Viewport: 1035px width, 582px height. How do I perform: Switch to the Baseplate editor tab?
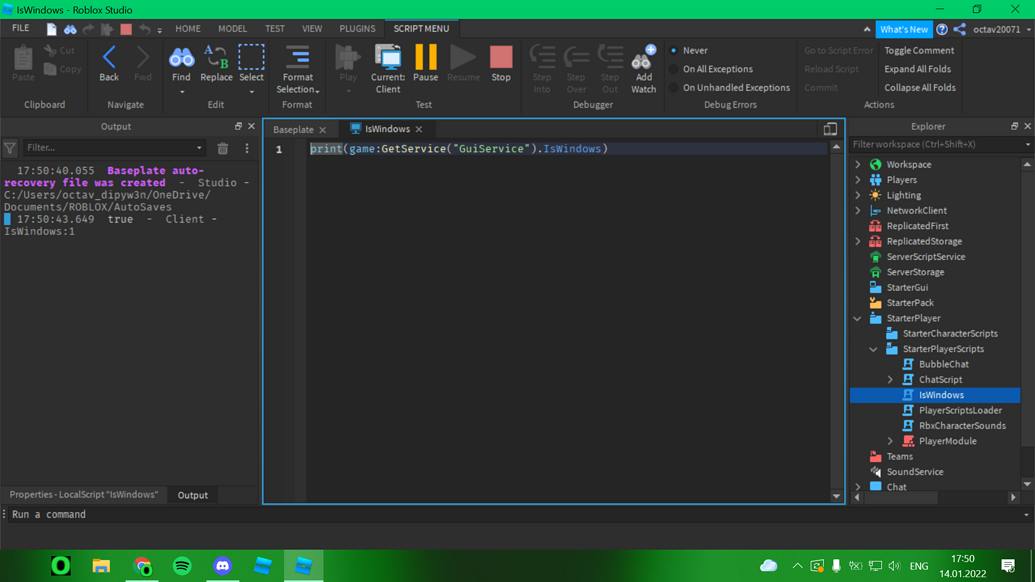(294, 129)
